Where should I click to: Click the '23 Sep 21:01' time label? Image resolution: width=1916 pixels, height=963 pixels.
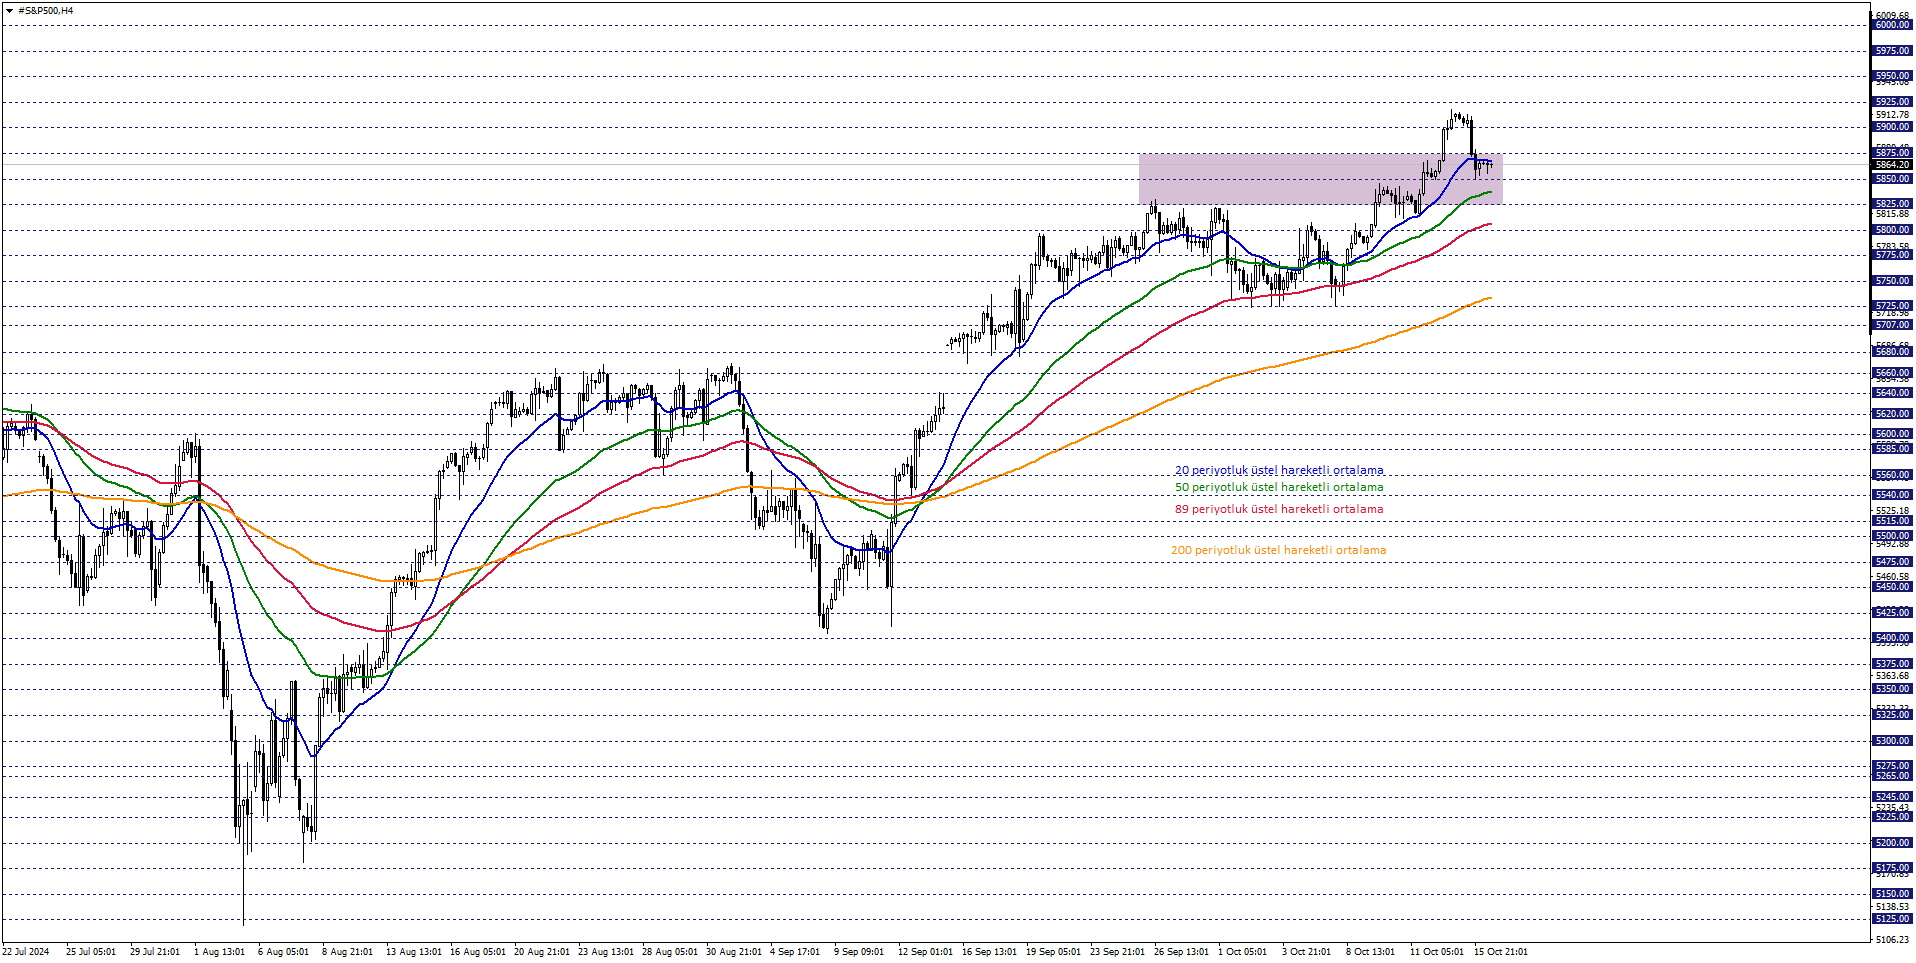tap(1118, 952)
